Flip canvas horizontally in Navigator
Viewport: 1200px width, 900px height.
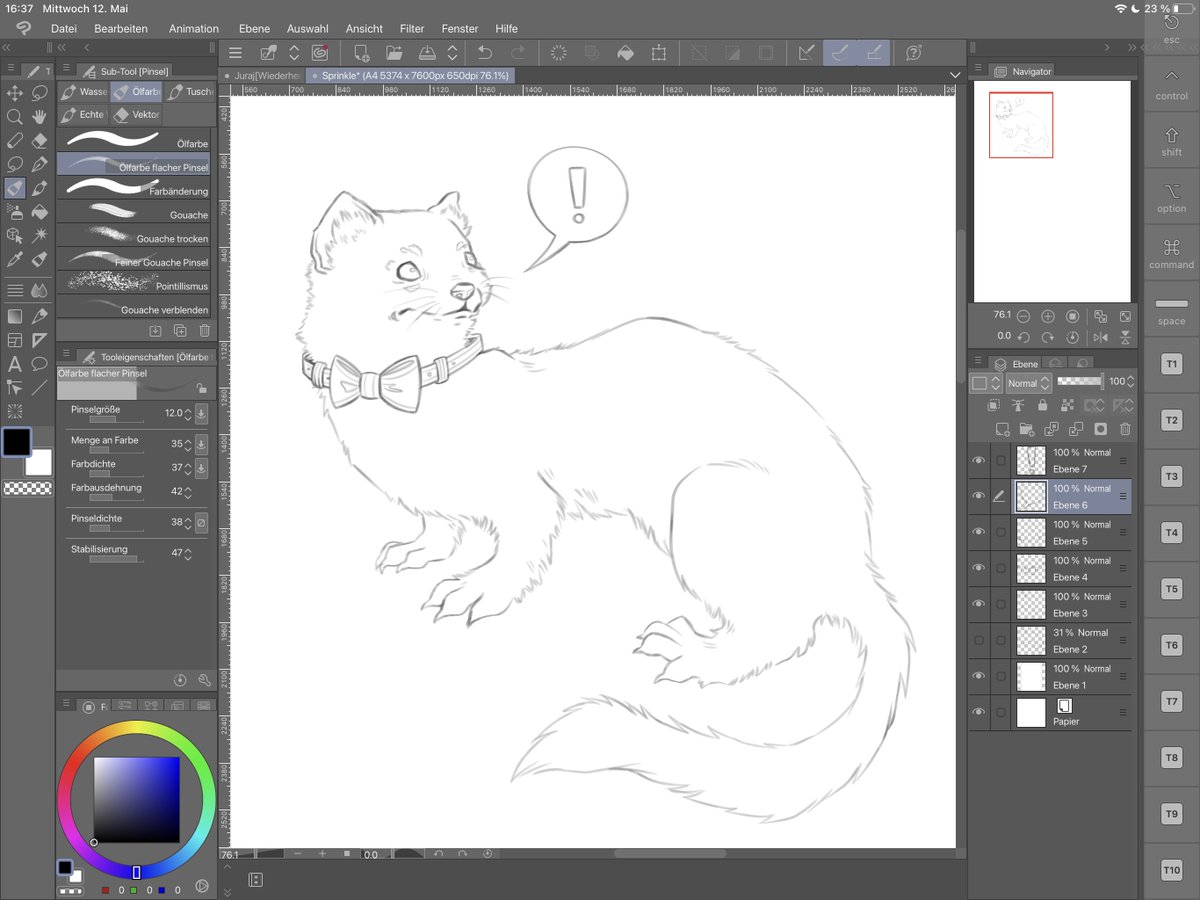click(1100, 337)
